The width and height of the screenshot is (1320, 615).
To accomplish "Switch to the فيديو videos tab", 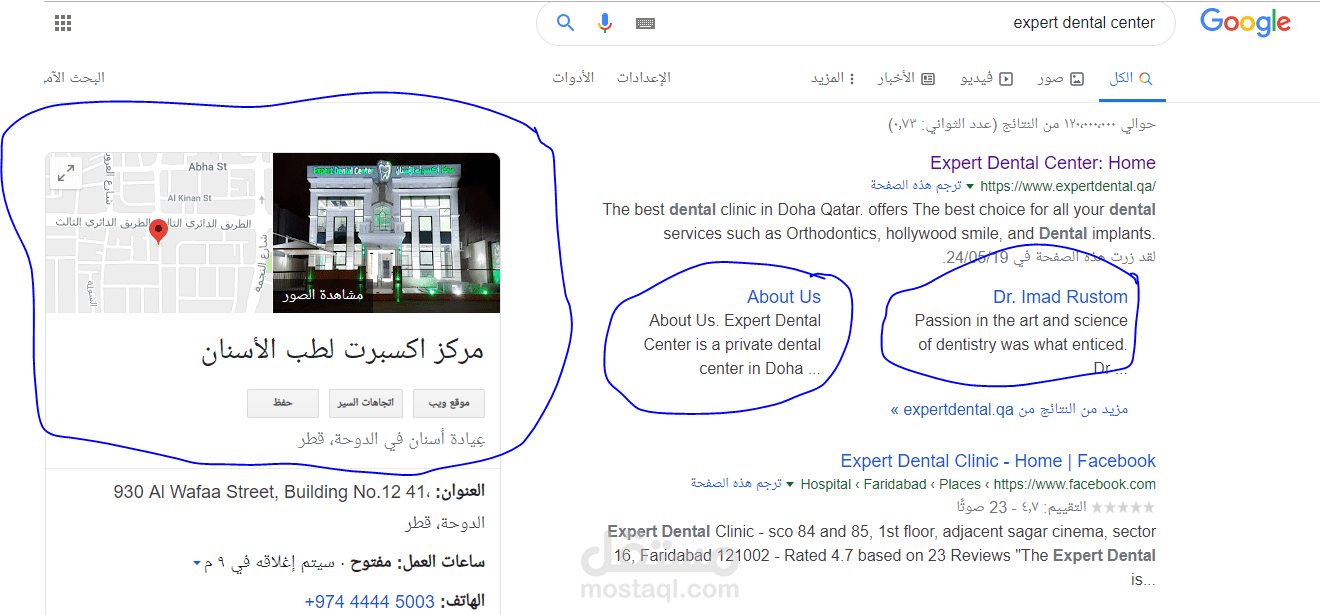I will click(x=987, y=78).
